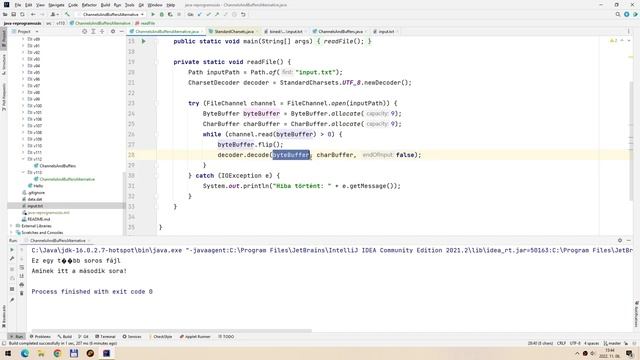
Task: Open the Services tool window
Action: click(x=132, y=337)
